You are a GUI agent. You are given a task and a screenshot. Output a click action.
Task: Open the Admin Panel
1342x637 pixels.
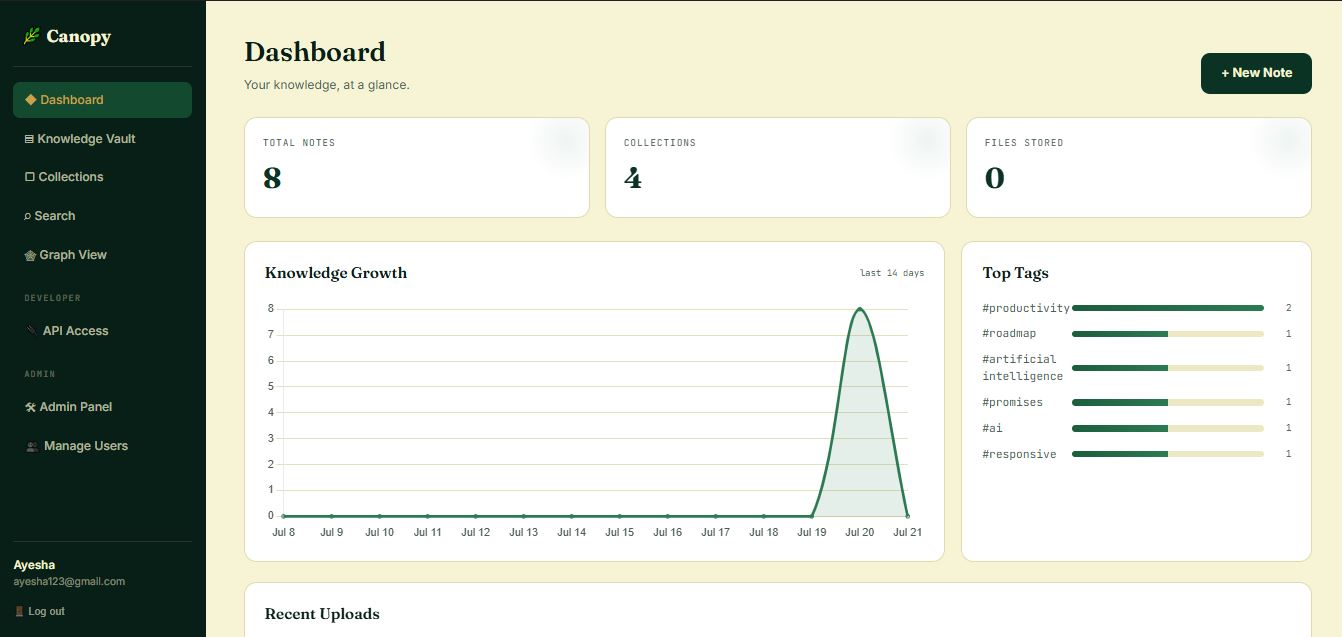[102, 407]
